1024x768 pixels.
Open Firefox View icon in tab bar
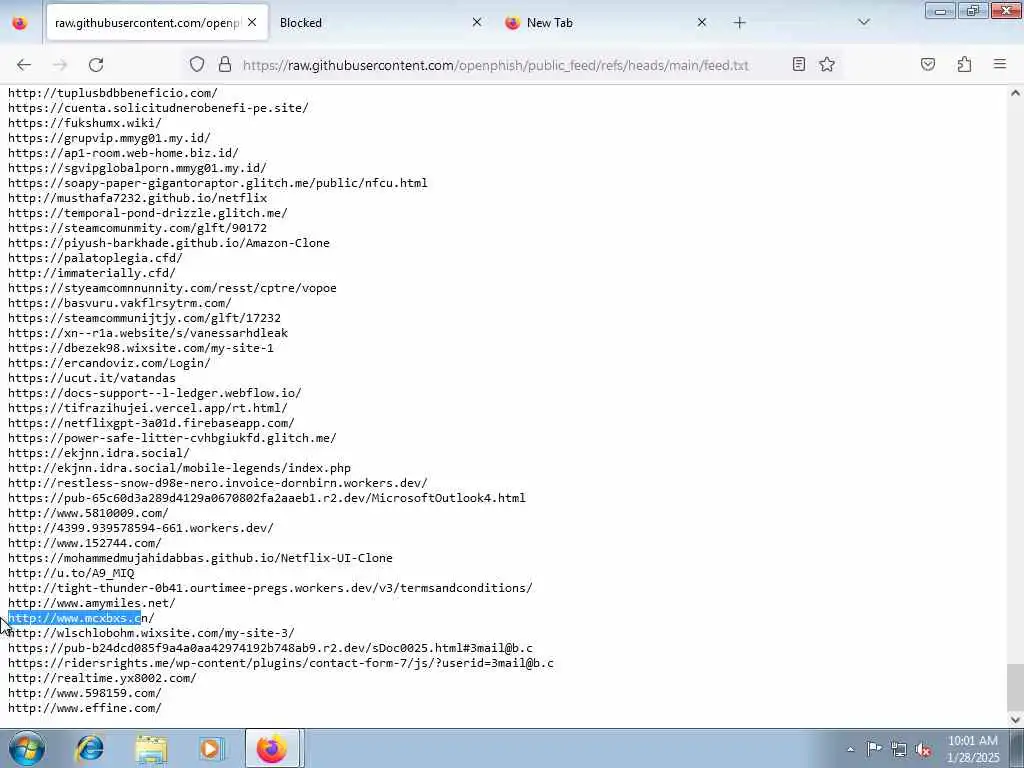[20, 23]
